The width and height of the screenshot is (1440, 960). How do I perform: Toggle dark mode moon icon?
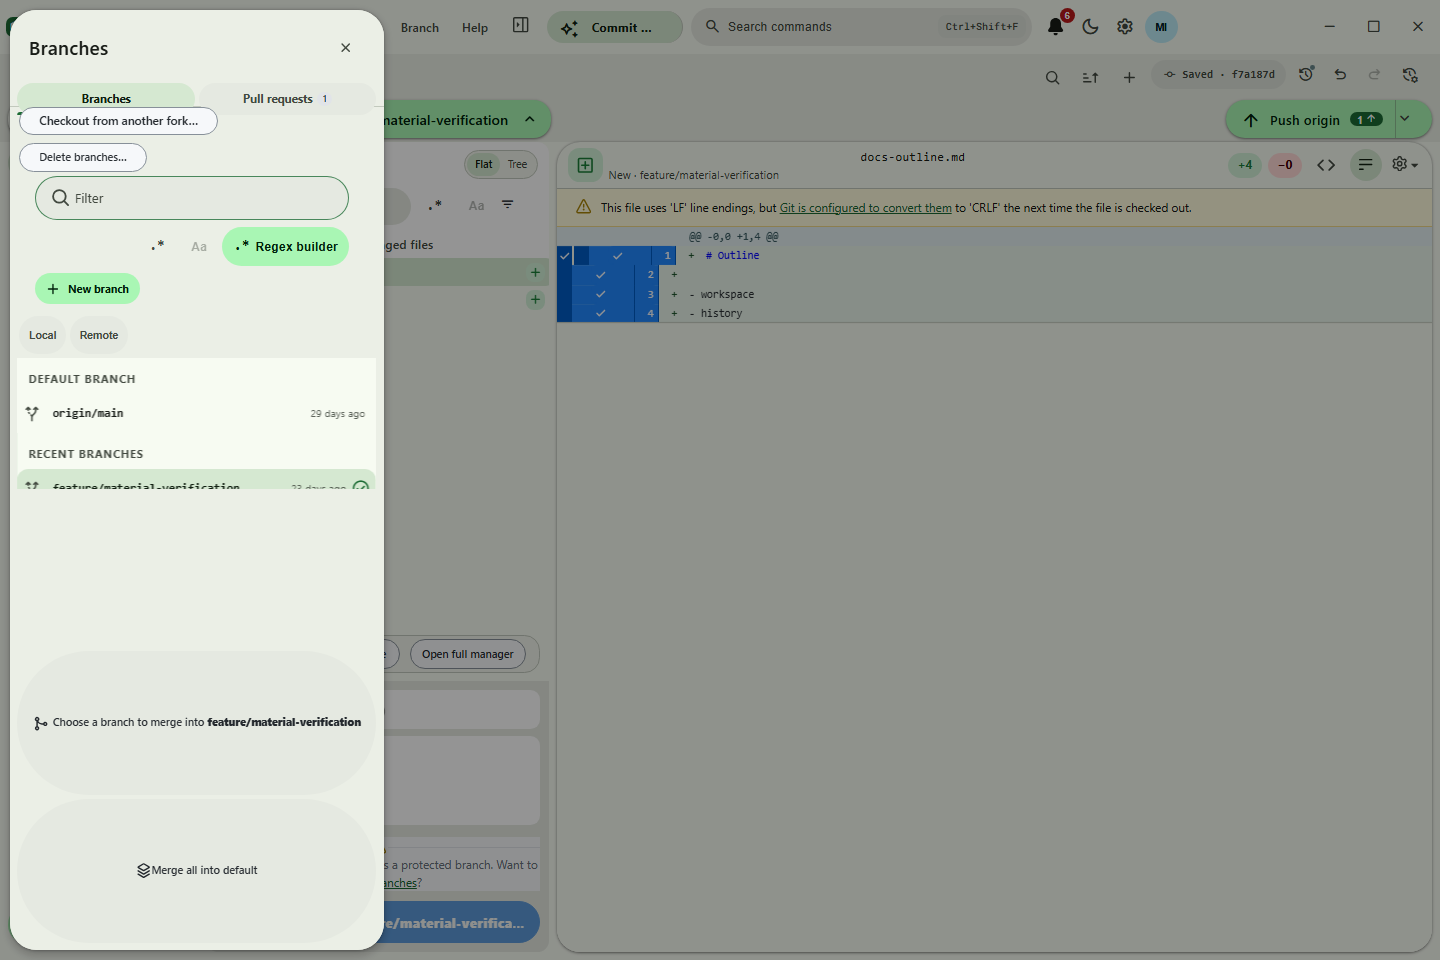[1090, 27]
